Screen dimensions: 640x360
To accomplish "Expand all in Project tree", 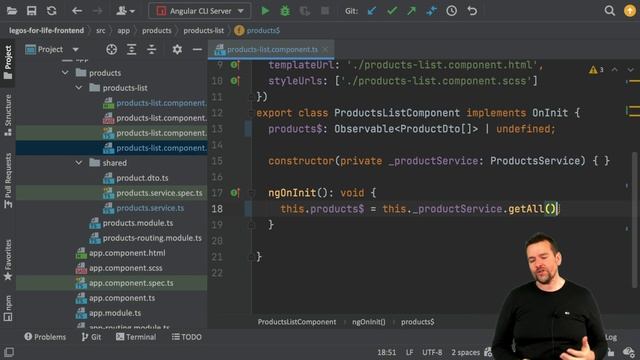I will [x=131, y=49].
